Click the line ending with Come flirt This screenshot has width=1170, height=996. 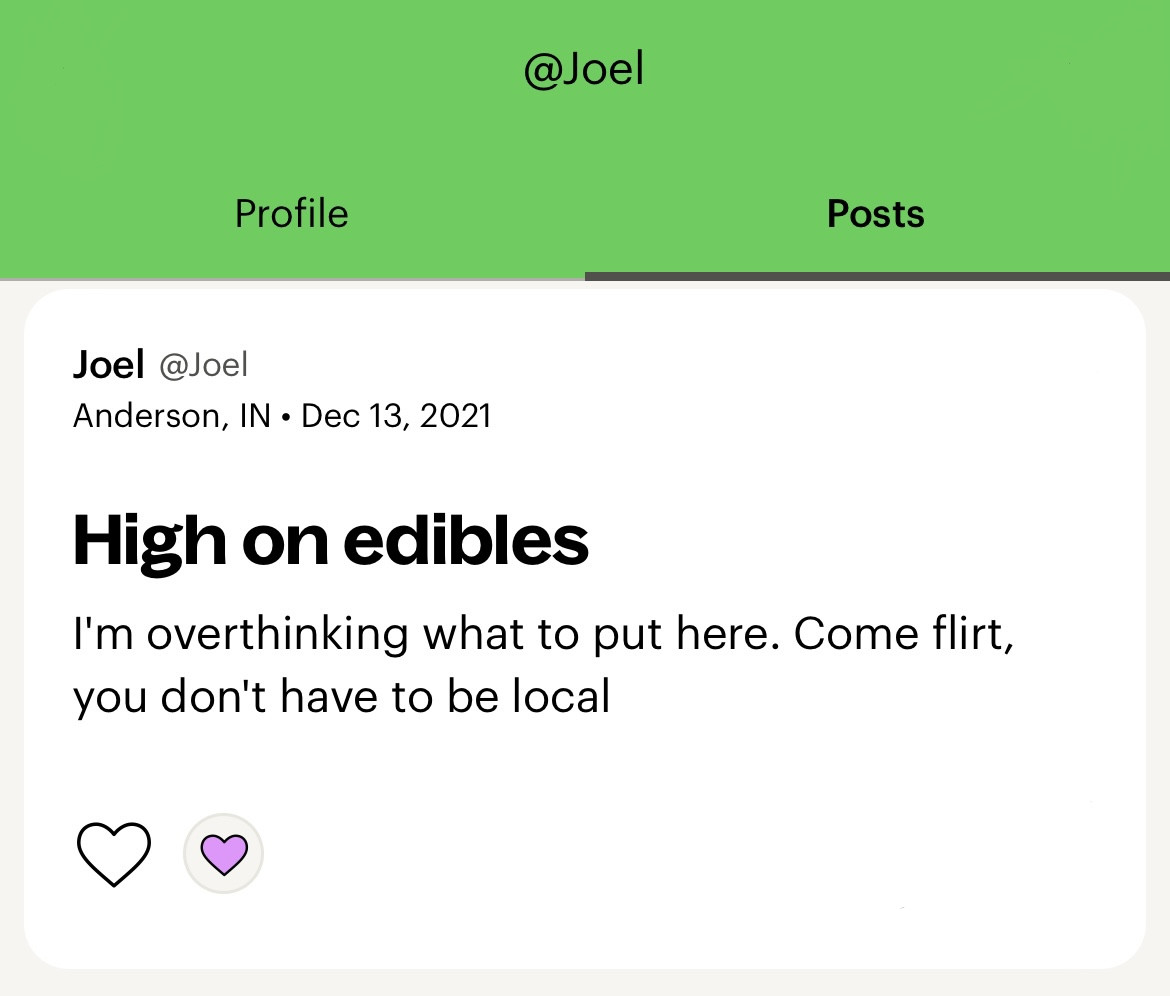(543, 634)
